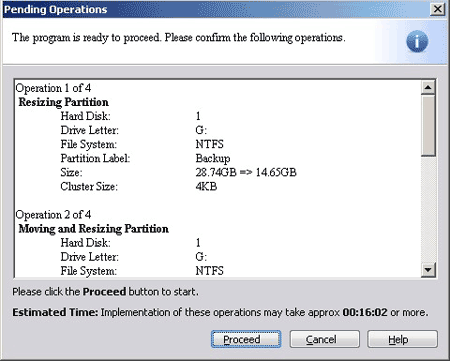Click the 'Size:' field name
The image size is (450, 361).
click(71, 172)
